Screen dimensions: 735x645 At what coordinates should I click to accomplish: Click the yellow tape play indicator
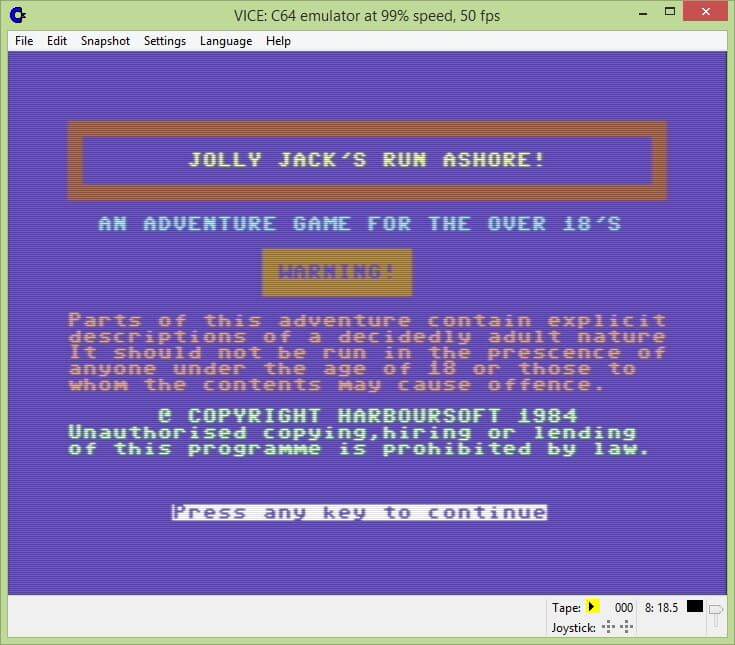click(592, 607)
